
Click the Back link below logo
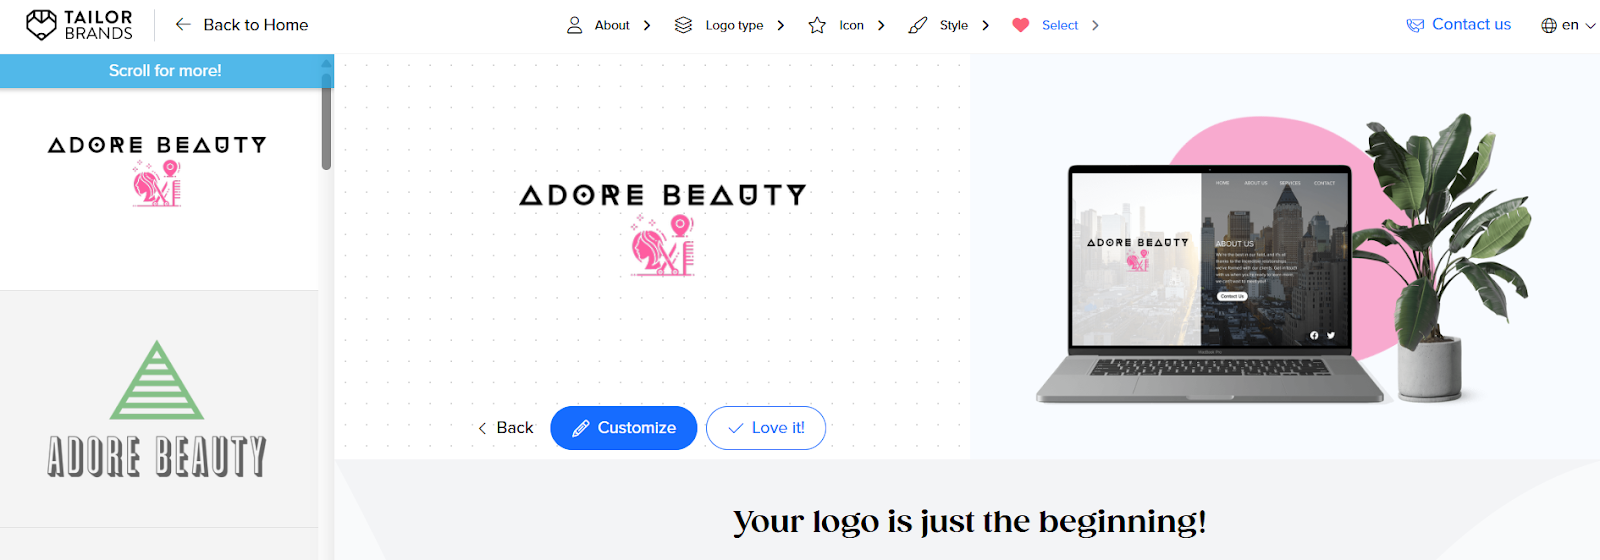click(x=505, y=428)
